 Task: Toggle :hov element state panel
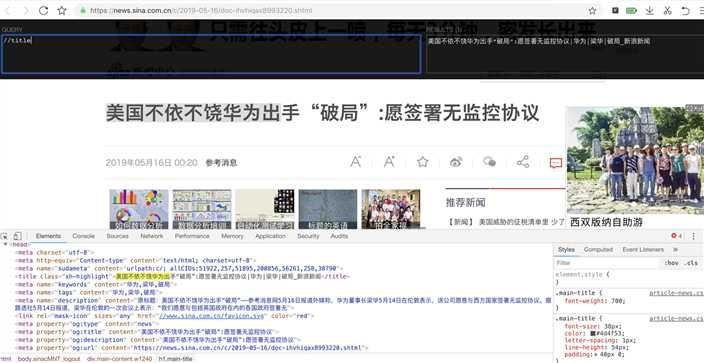(x=671, y=263)
